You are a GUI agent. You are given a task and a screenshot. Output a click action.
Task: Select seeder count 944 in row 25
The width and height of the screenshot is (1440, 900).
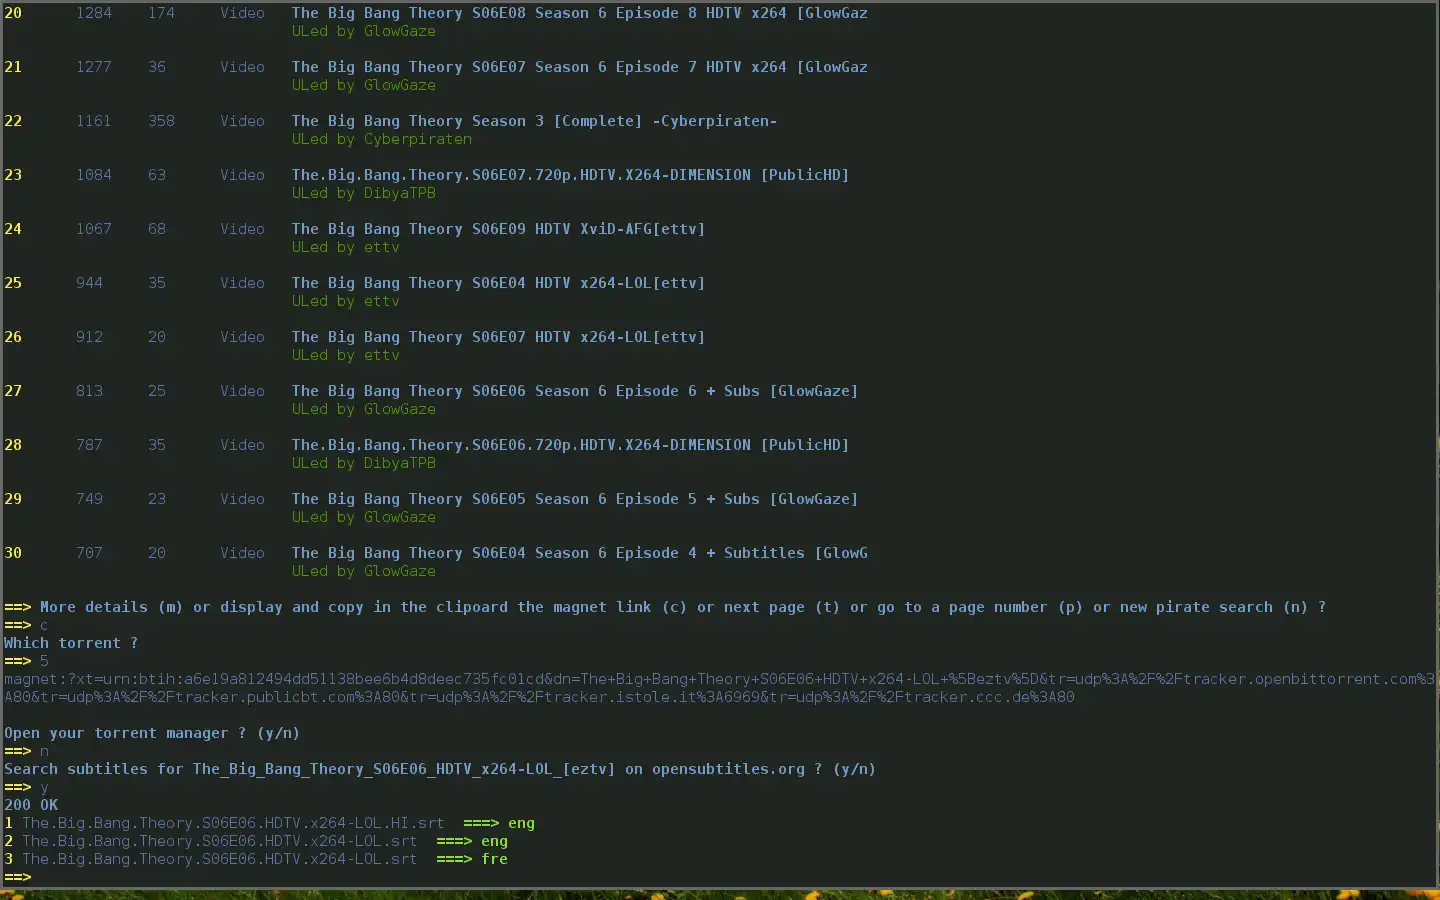click(x=89, y=283)
